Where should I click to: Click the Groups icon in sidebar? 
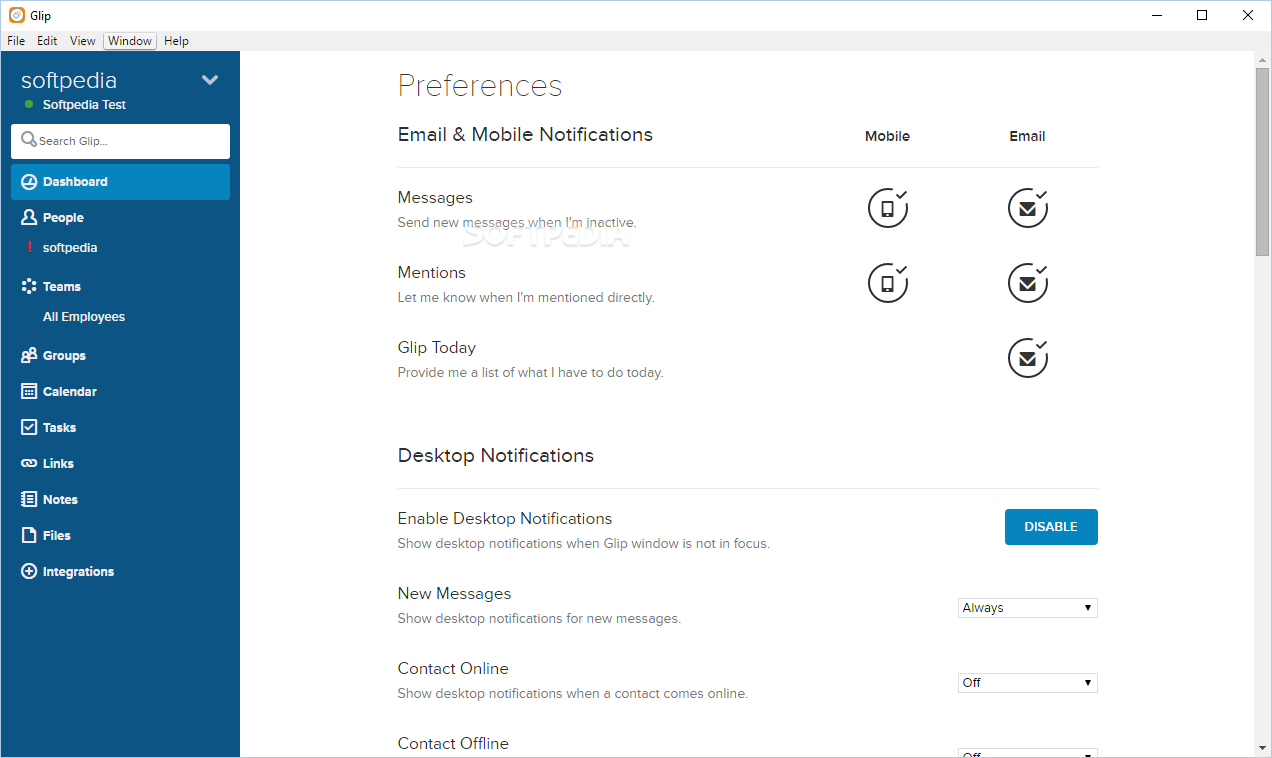[29, 355]
